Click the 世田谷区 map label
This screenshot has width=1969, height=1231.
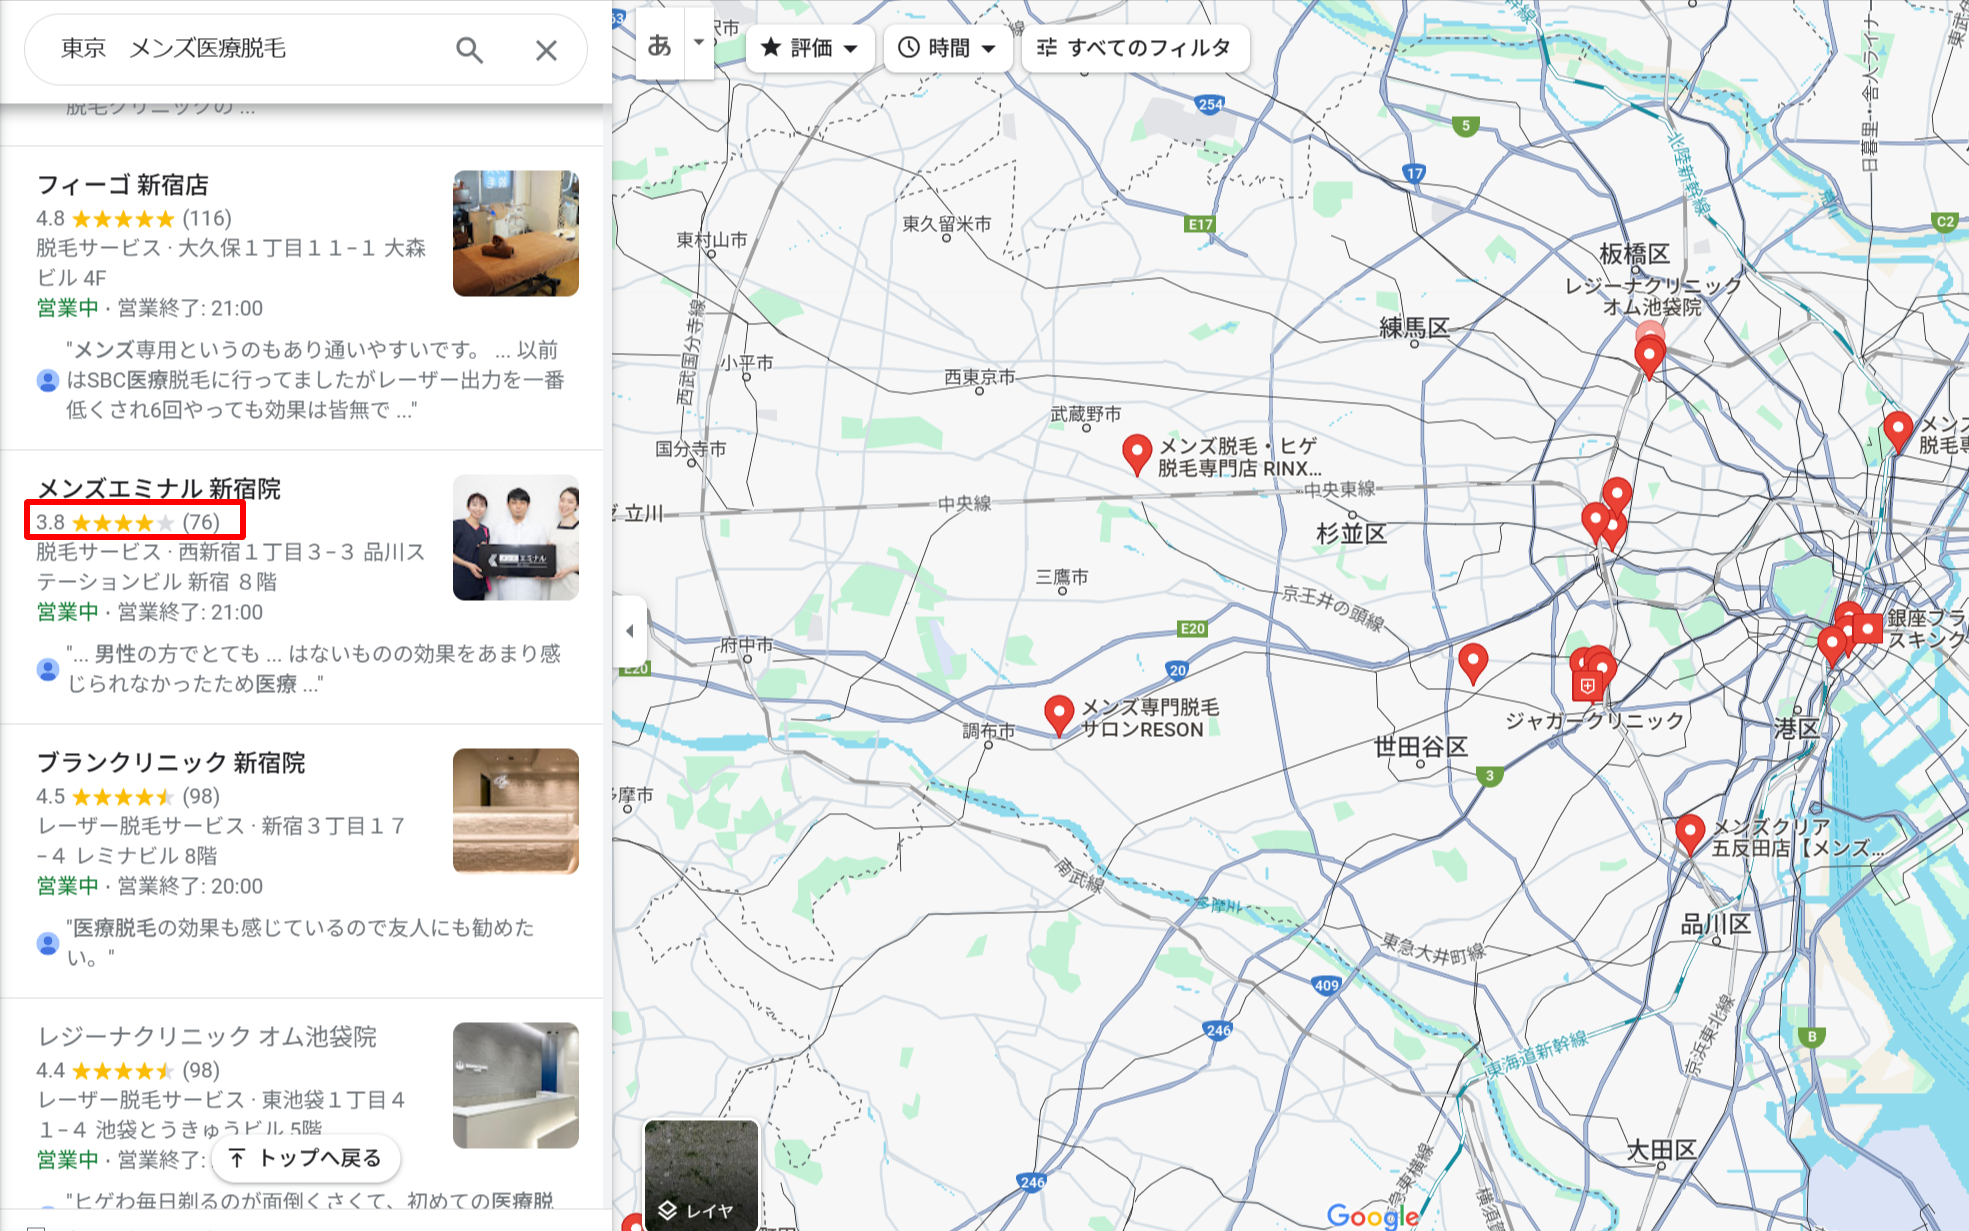click(1420, 746)
